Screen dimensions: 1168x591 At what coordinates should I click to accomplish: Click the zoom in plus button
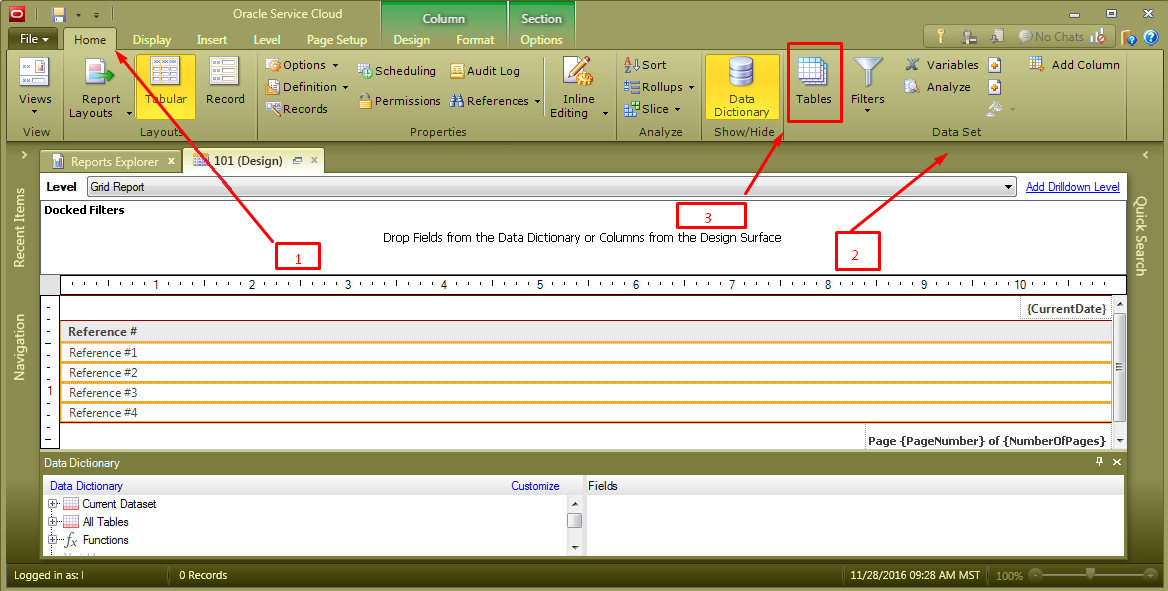[x=1150, y=575]
